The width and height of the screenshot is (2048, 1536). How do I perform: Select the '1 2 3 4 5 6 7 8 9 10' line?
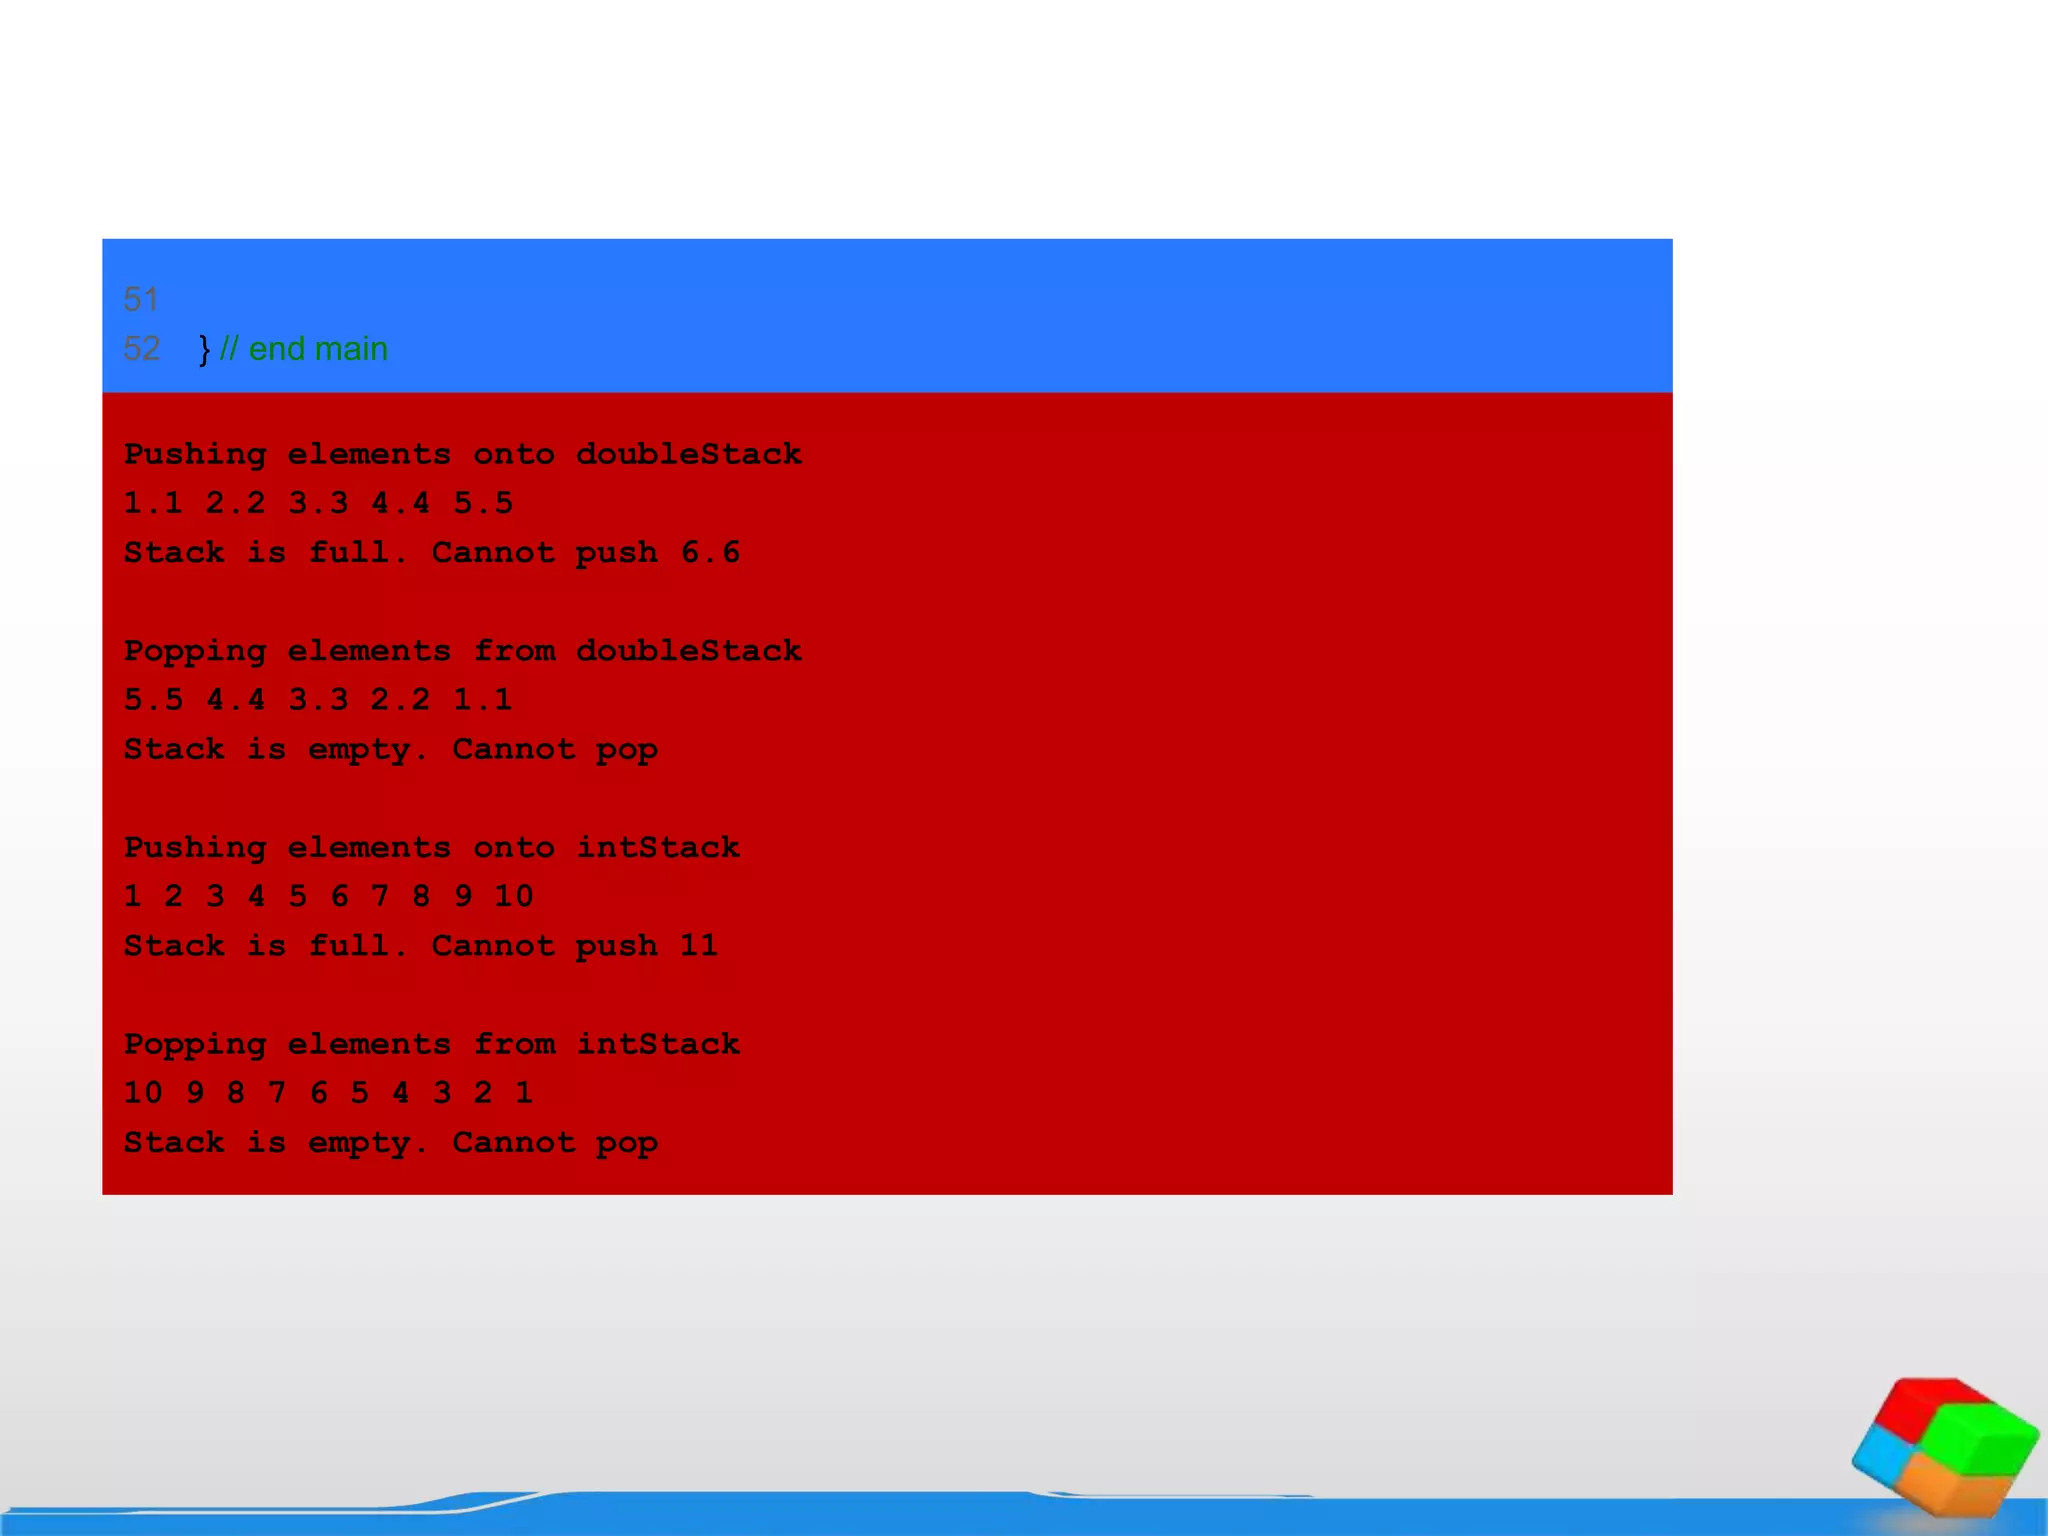click(329, 896)
